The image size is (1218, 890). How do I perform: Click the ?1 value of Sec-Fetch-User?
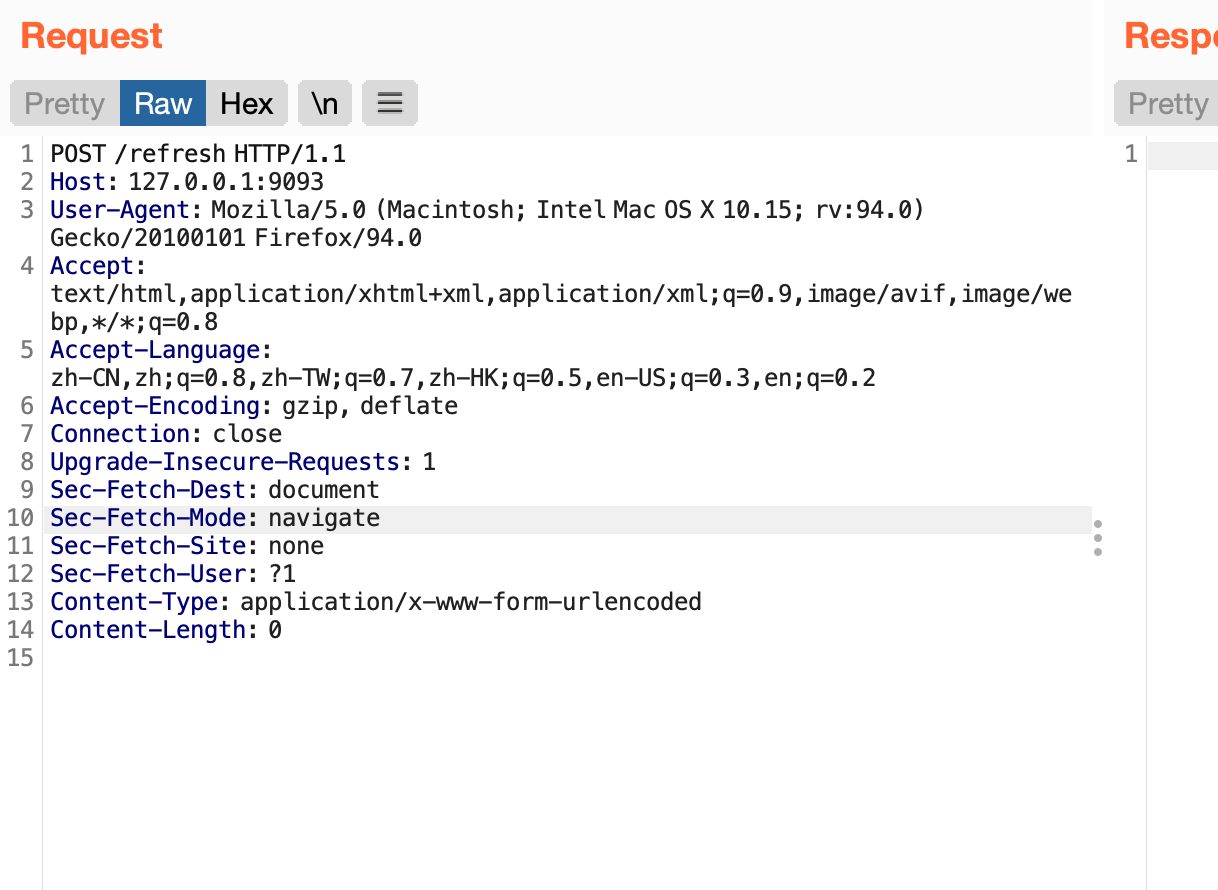[282, 574]
